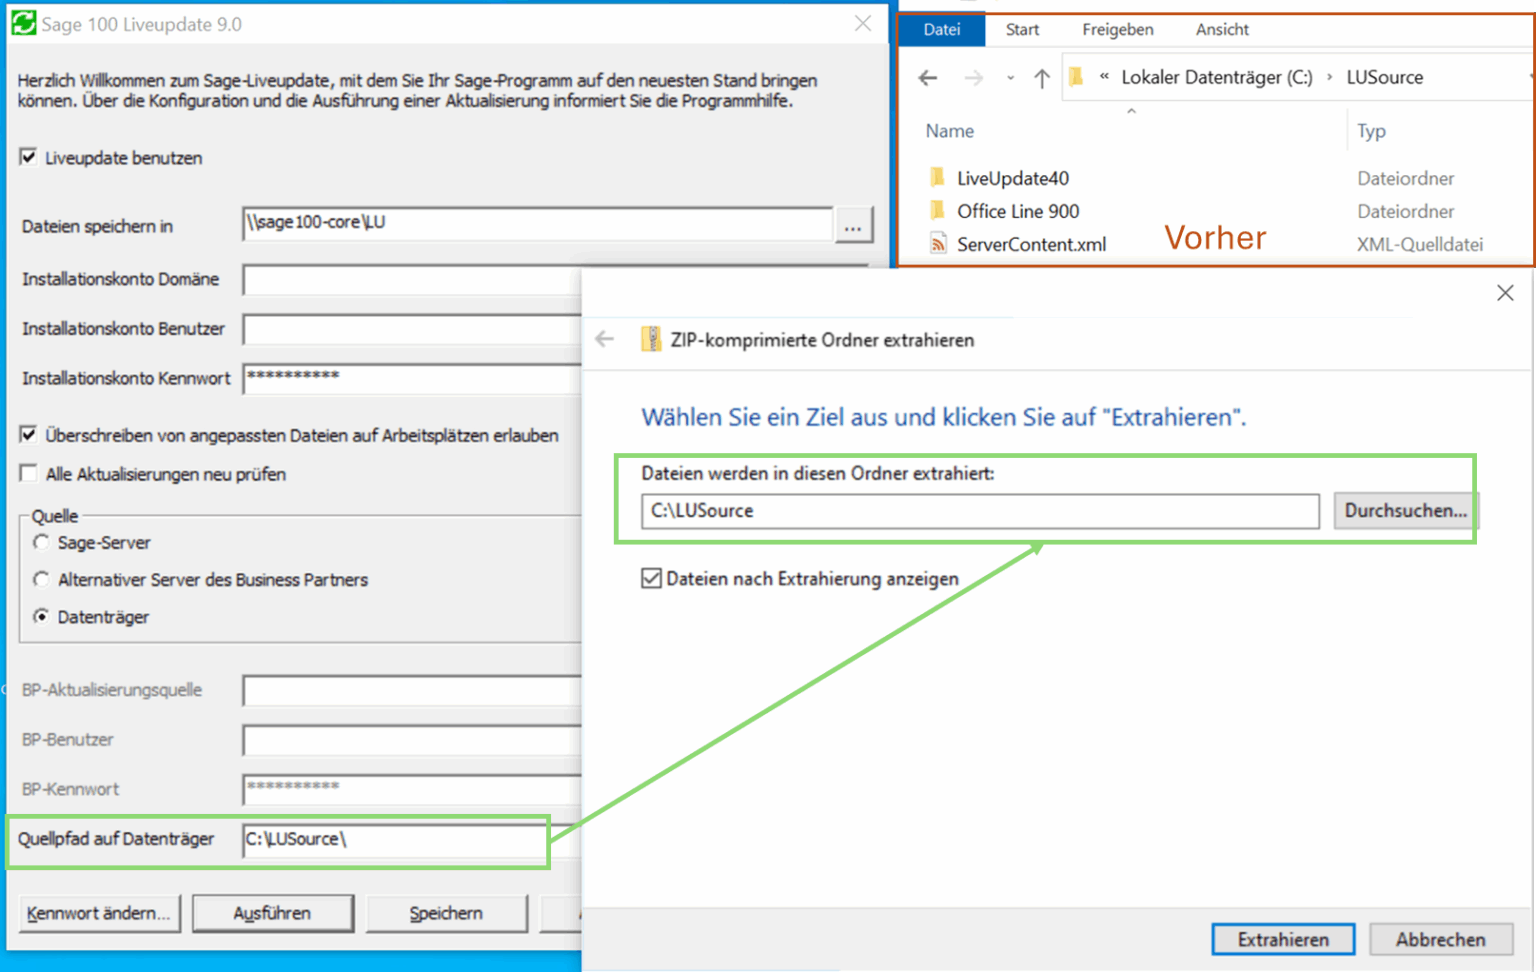This screenshot has width=1536, height=972.
Task: Switch to the Ansicht ribbon tab
Action: tap(1221, 29)
